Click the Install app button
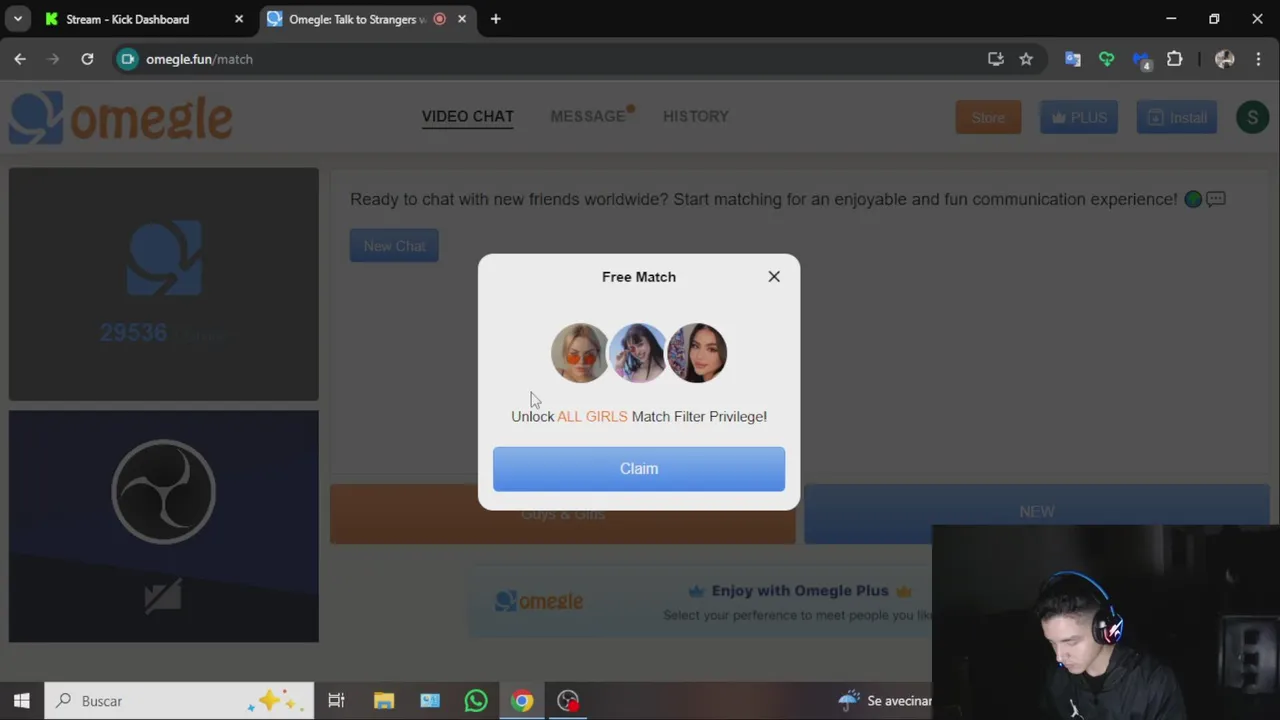The height and width of the screenshot is (720, 1280). pyautogui.click(x=1177, y=118)
